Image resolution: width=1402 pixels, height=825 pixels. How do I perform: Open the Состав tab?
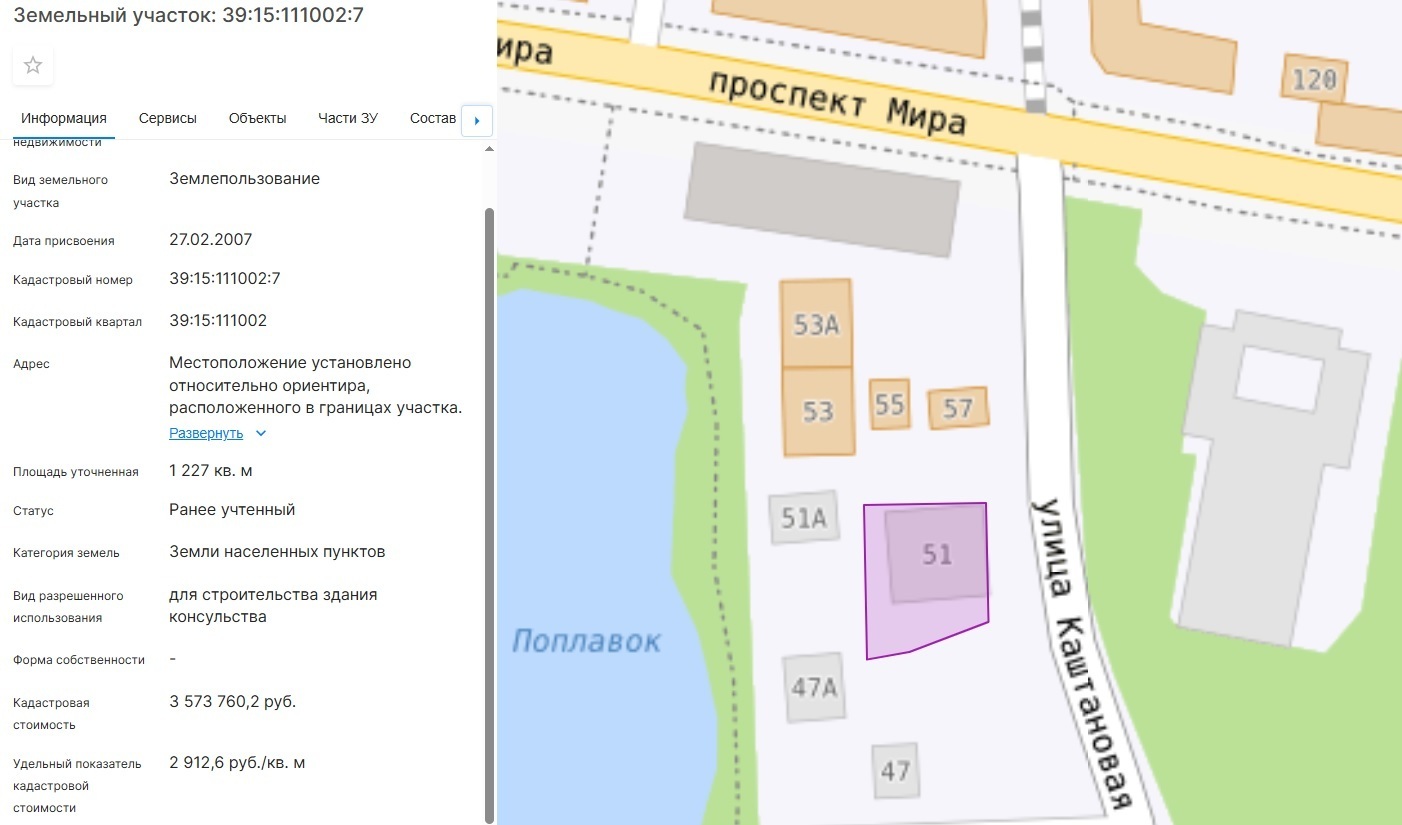click(432, 118)
